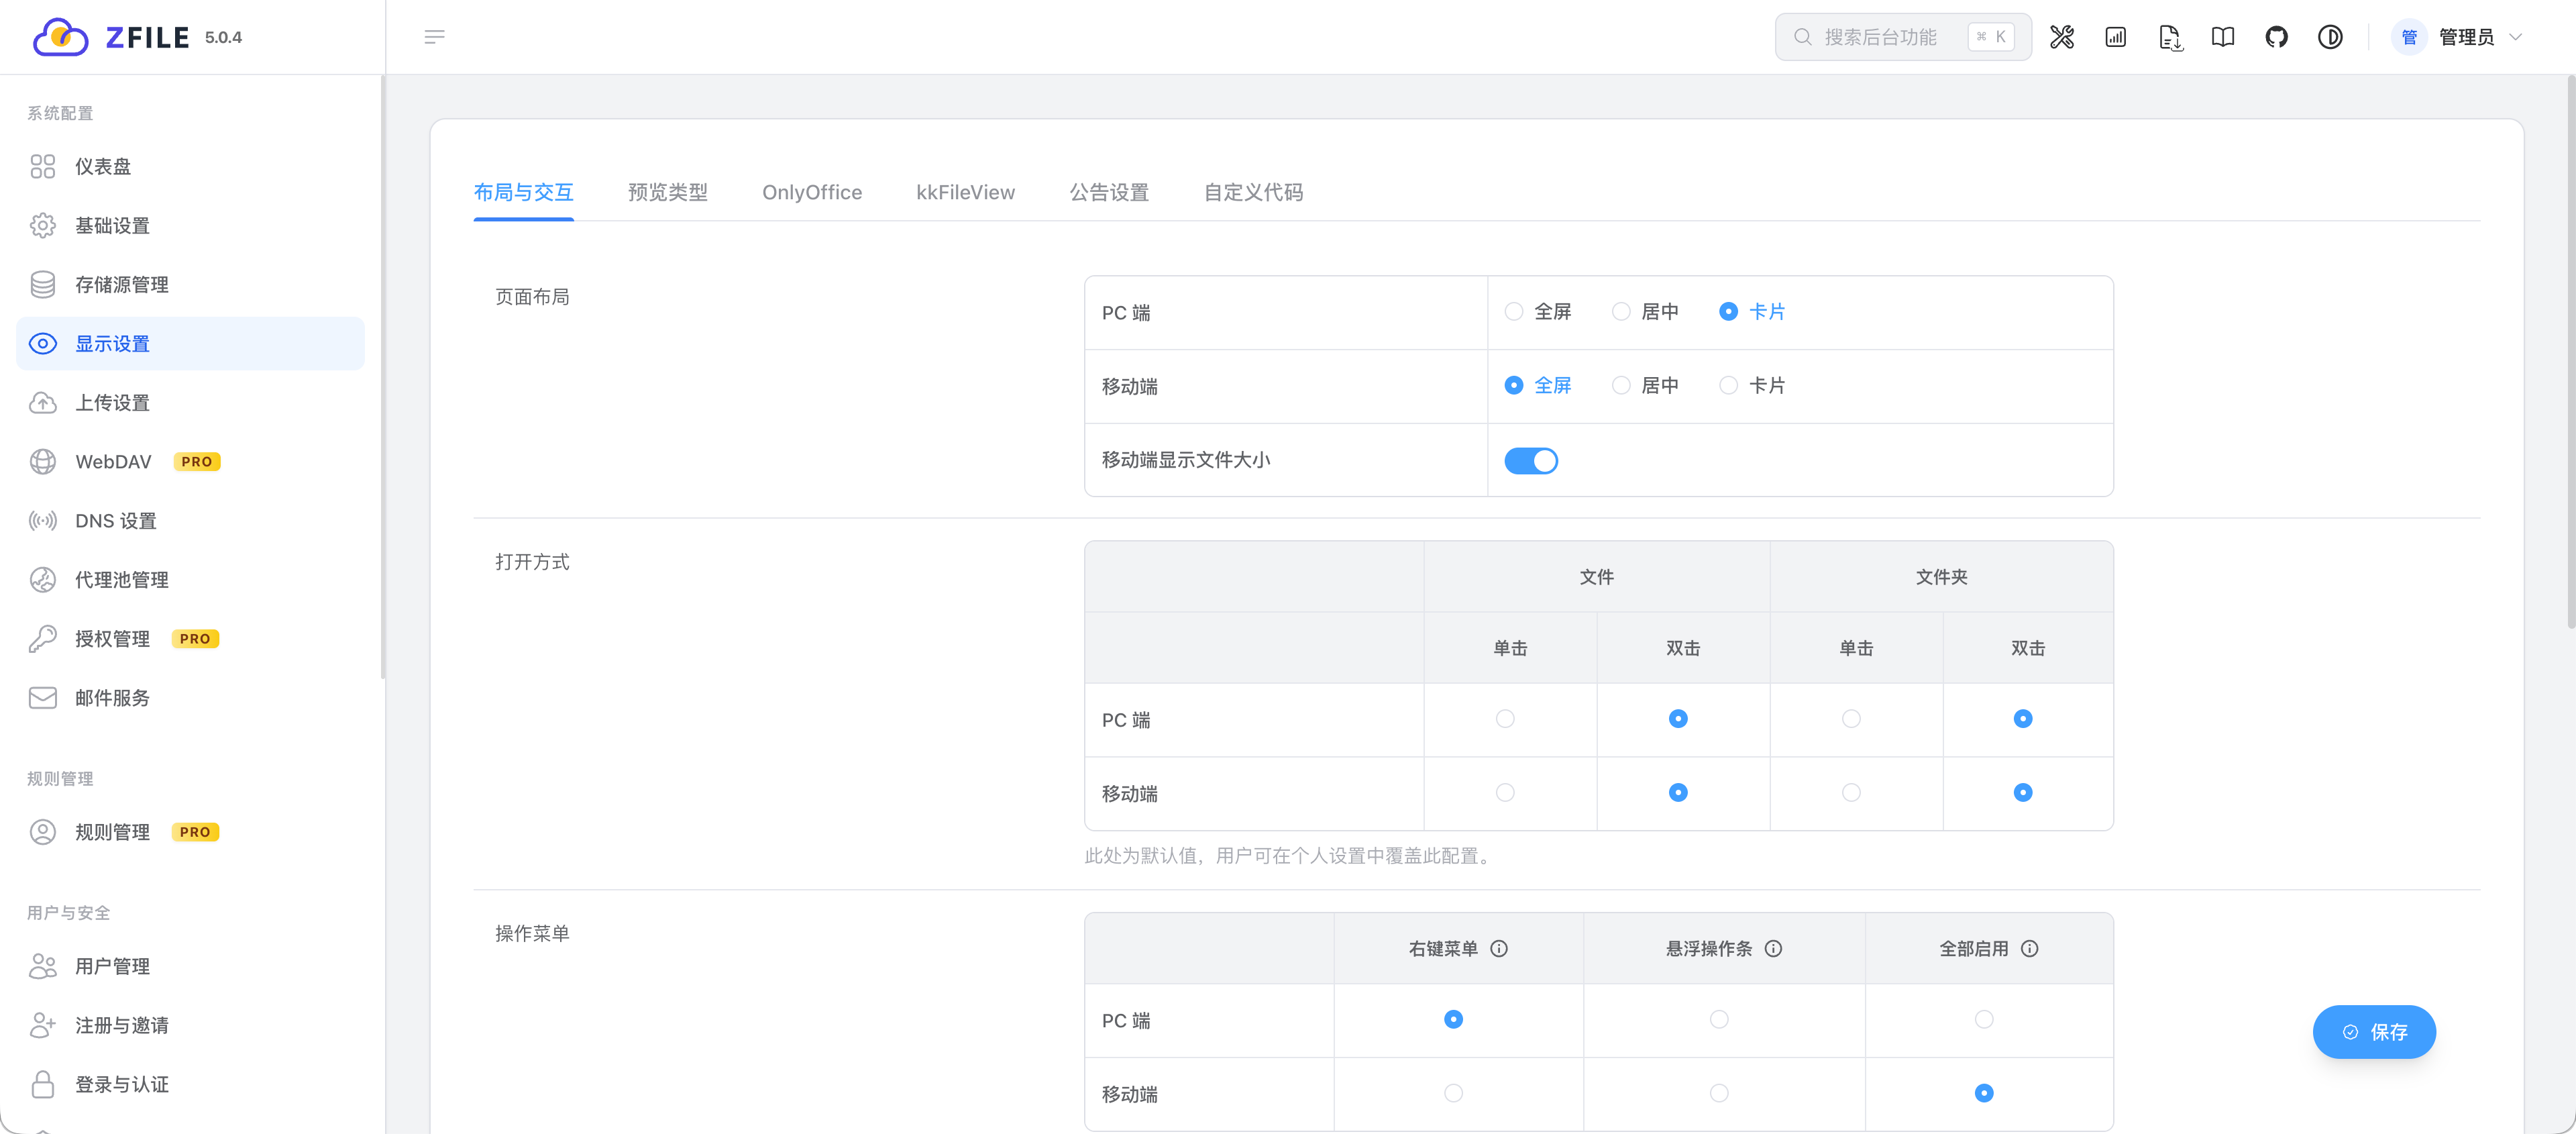Open the GitHub icon link

pos(2277,37)
